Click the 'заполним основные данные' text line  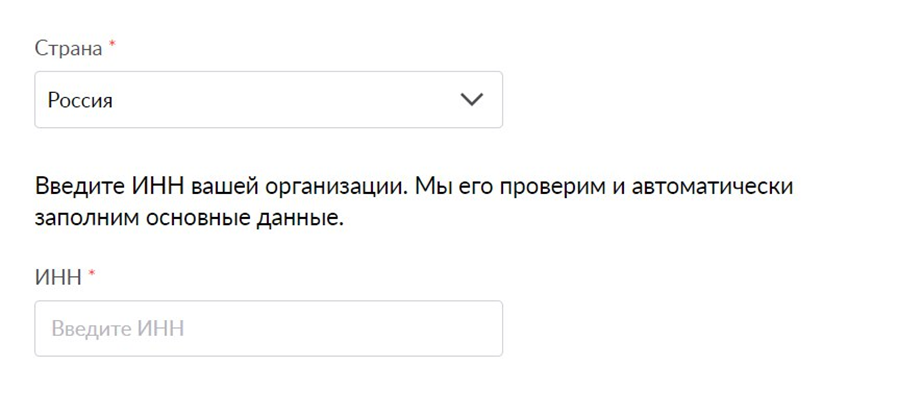click(x=189, y=218)
